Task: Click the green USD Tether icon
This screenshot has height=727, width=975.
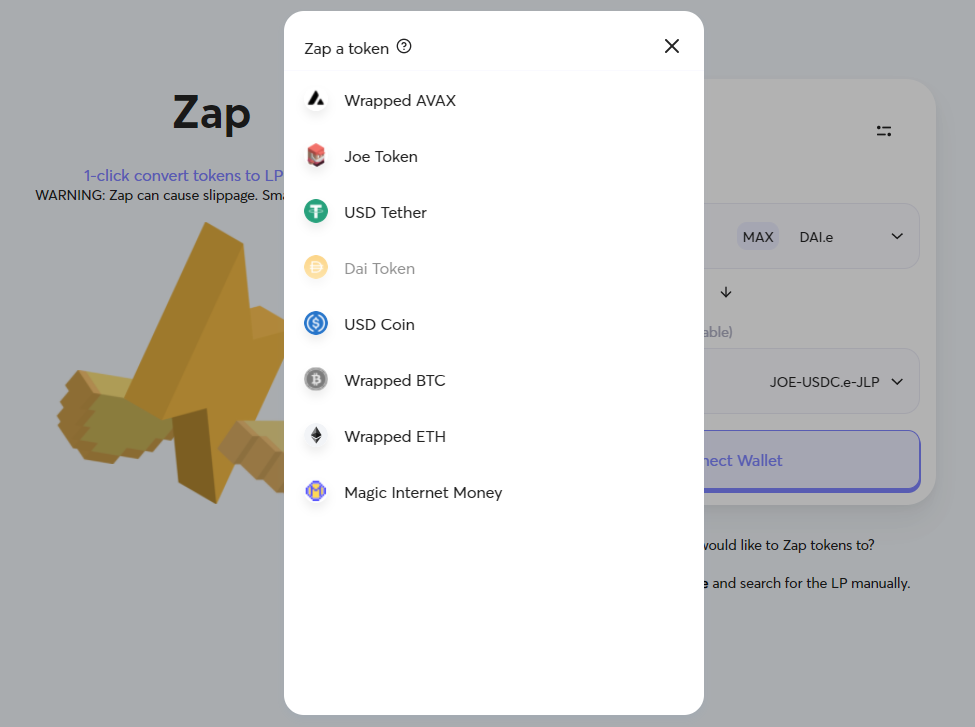Action: 316,211
